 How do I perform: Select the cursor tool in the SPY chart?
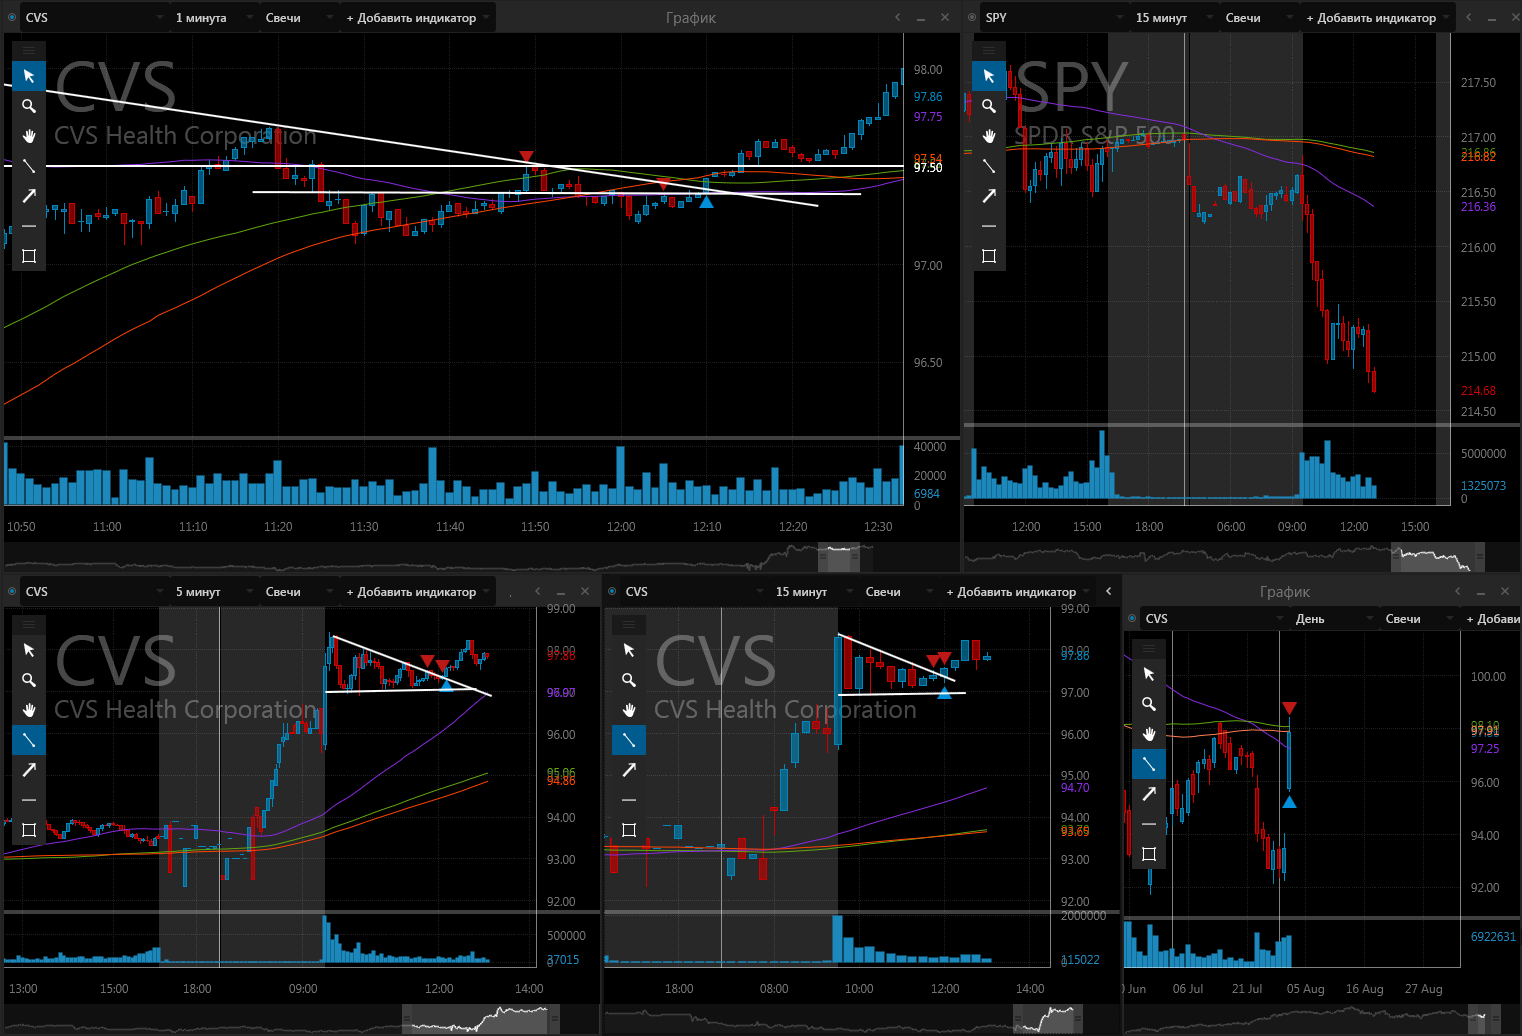coord(989,76)
